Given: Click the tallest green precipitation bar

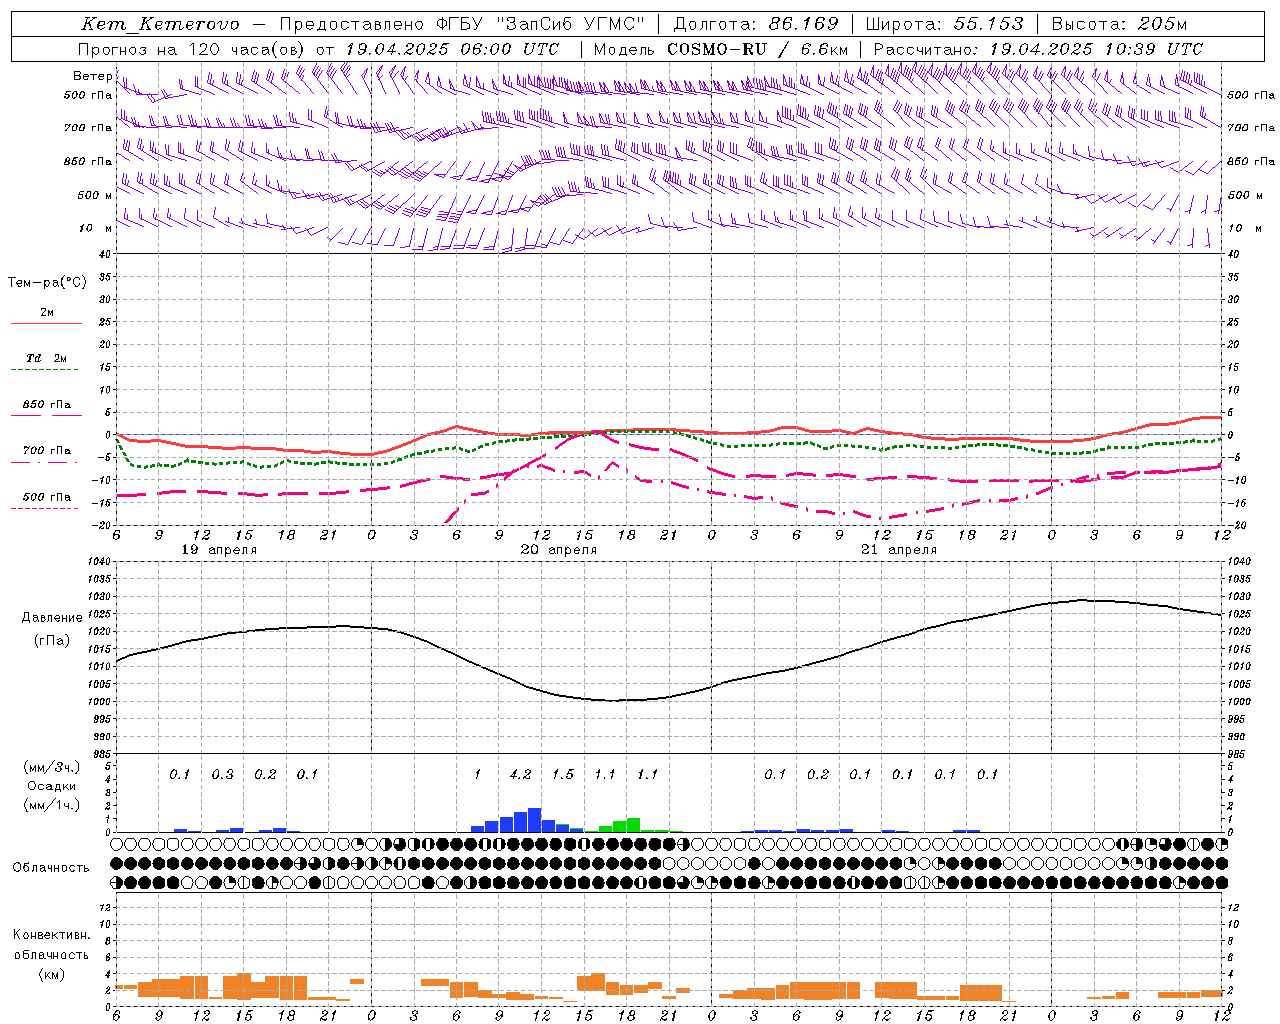Looking at the screenshot, I should point(633,825).
